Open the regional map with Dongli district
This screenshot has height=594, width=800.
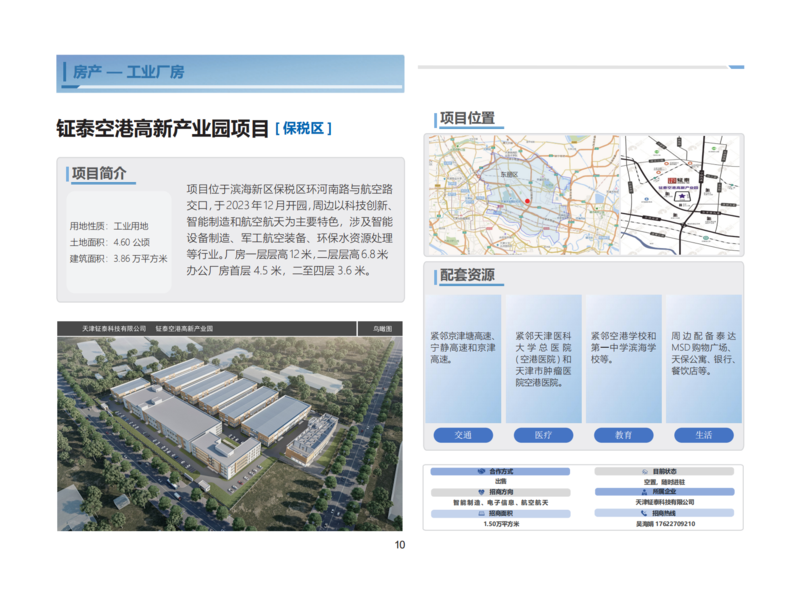point(524,195)
